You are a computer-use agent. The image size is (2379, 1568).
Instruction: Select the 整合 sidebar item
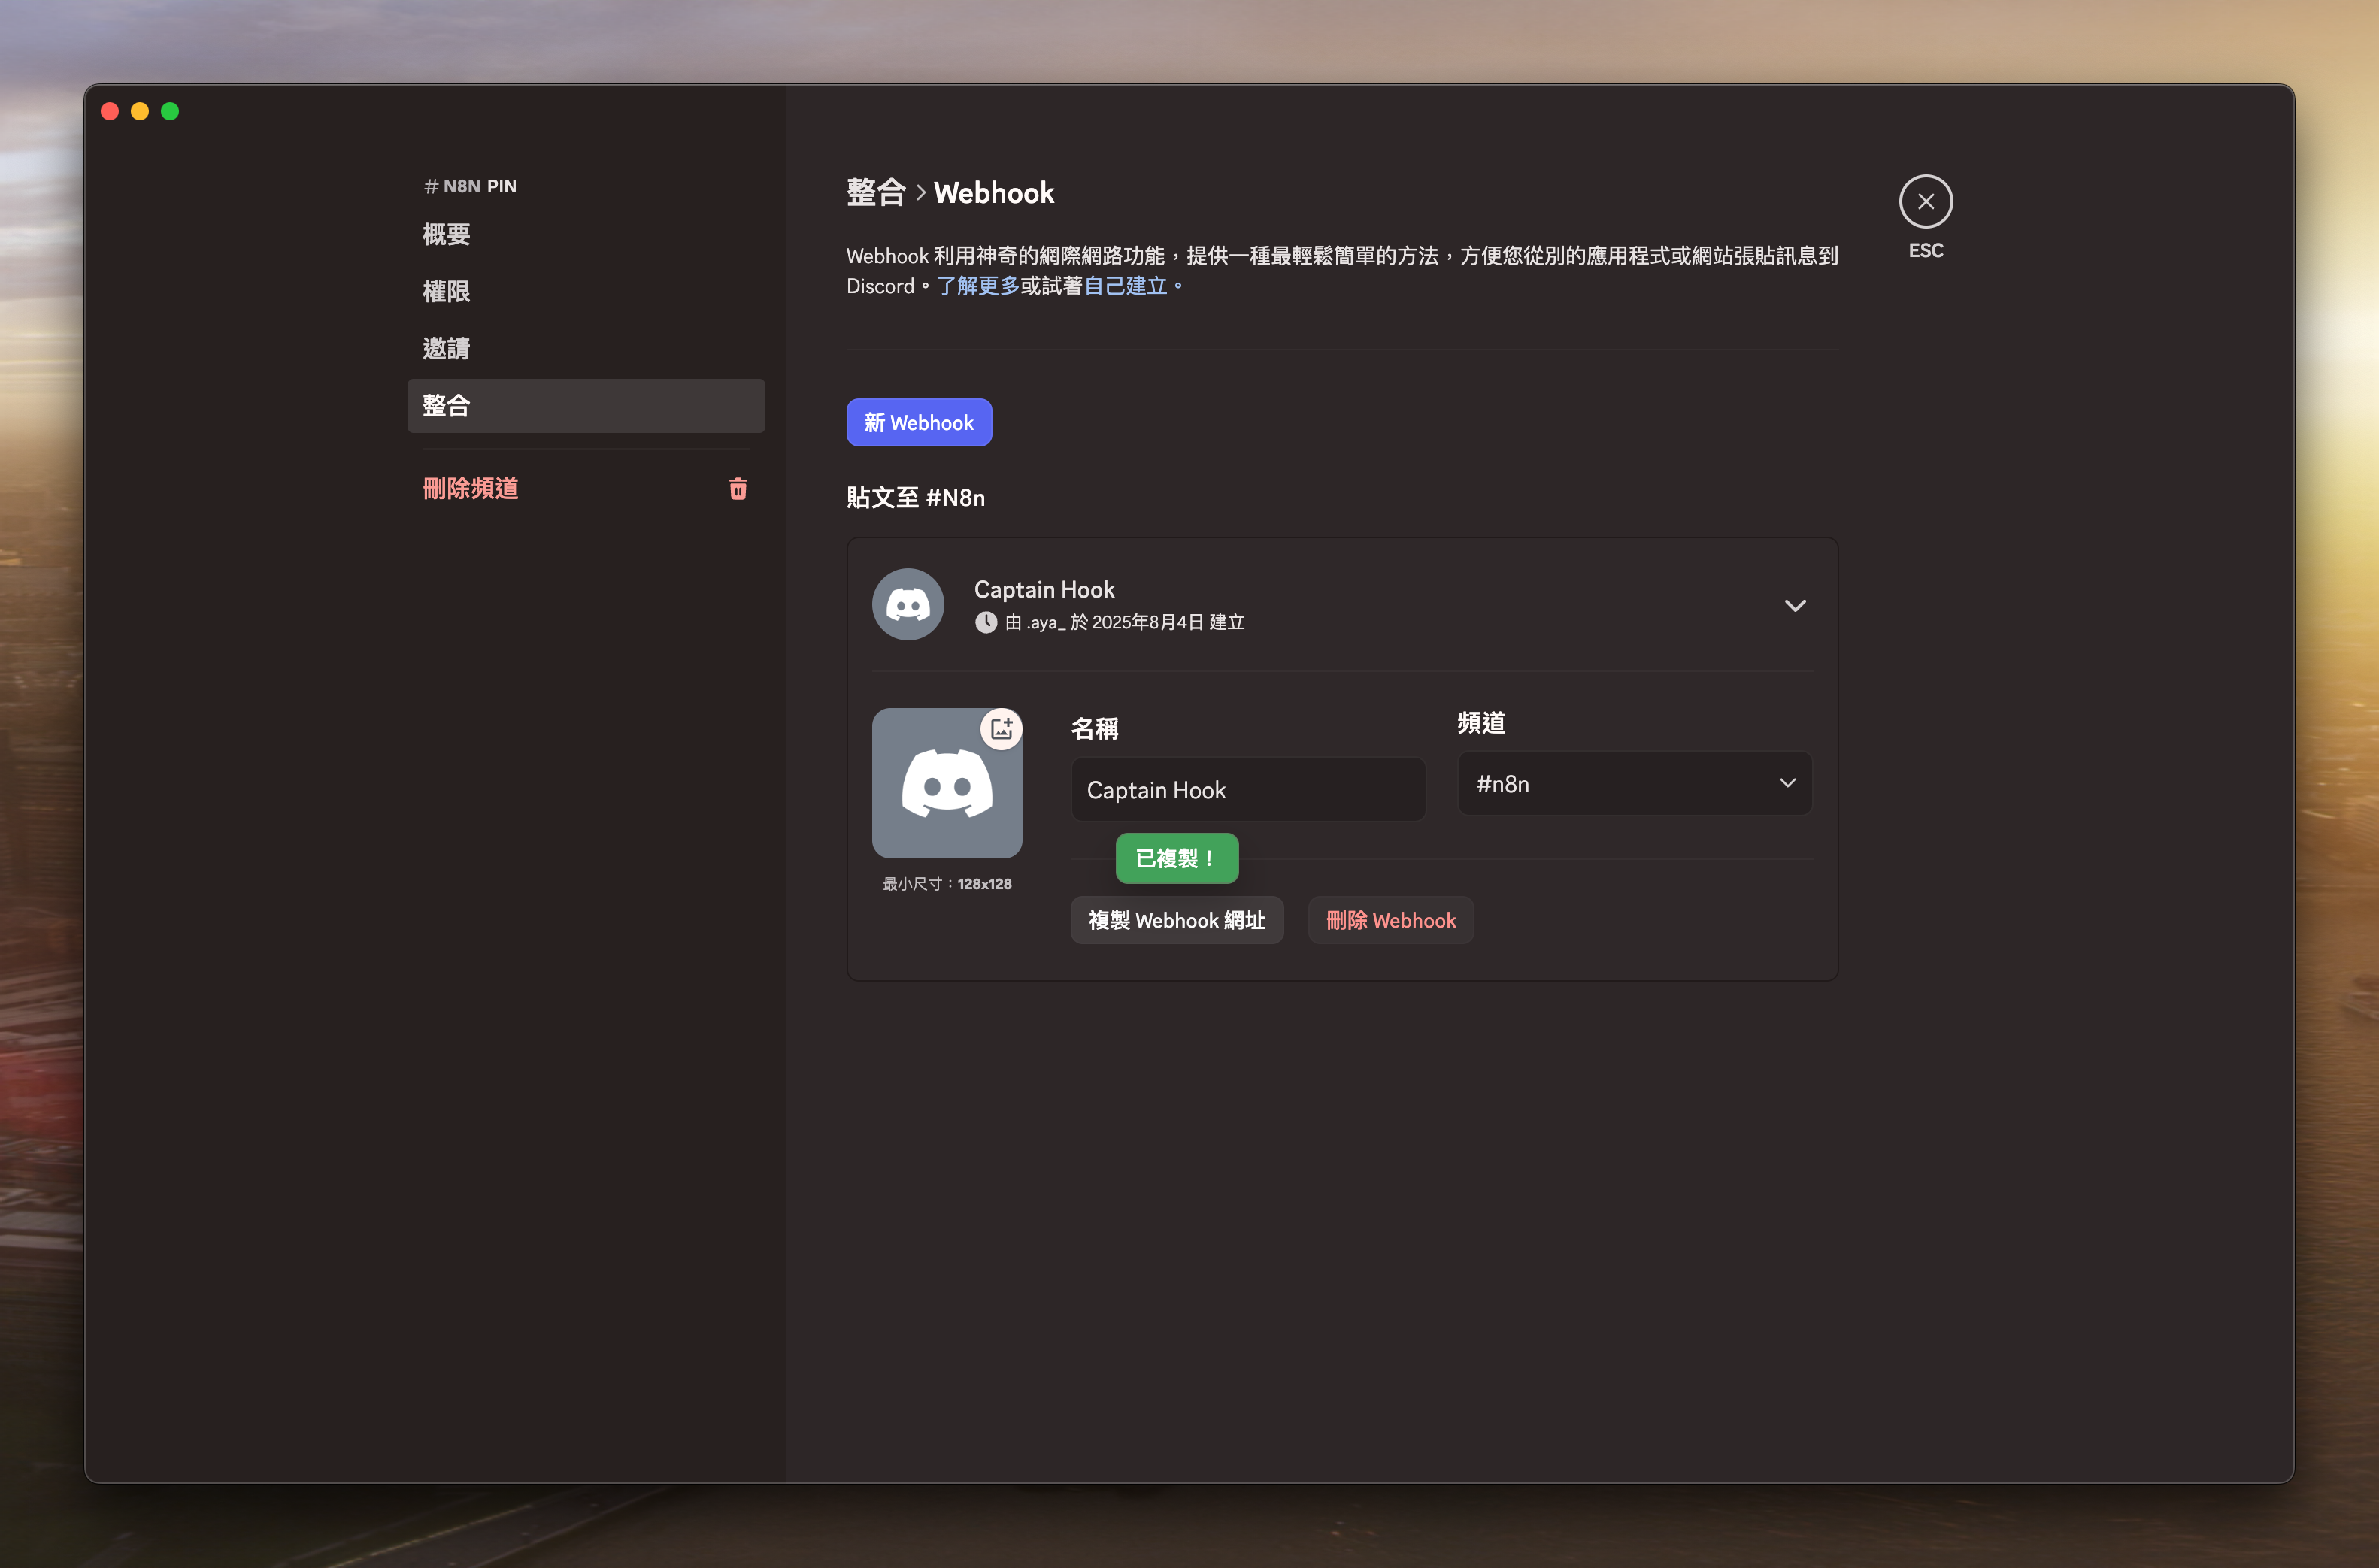585,406
